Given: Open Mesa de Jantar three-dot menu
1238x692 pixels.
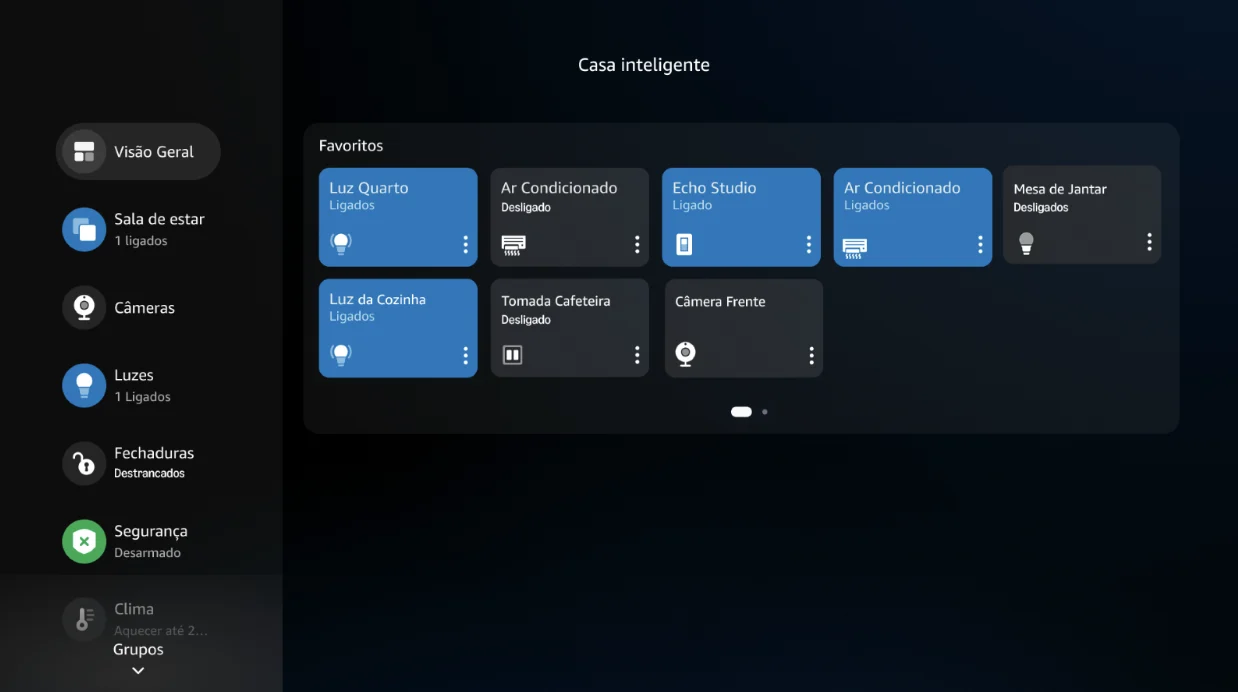Looking at the screenshot, I should coord(1149,242).
